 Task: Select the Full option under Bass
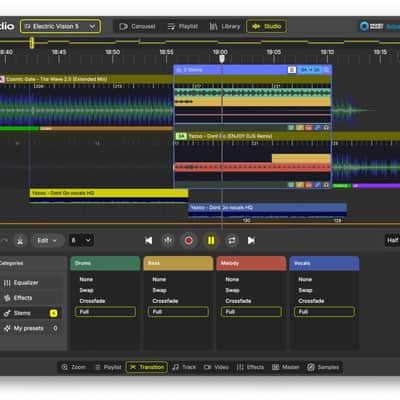(x=178, y=312)
